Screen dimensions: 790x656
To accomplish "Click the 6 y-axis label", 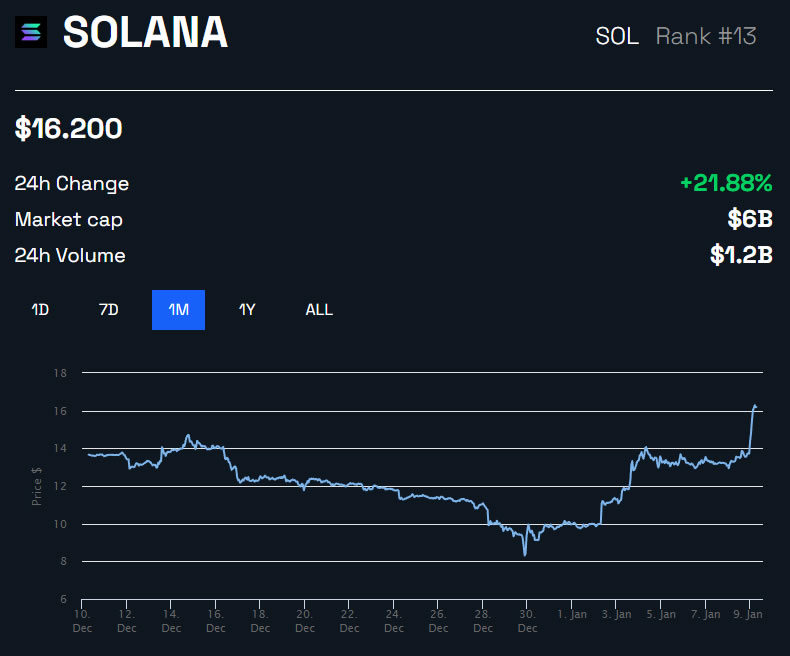I will [63, 599].
